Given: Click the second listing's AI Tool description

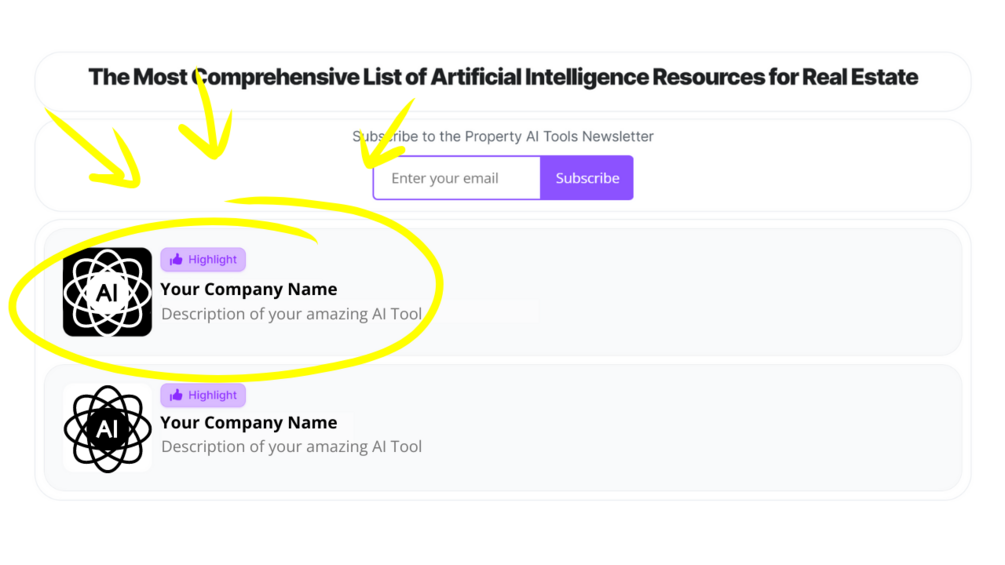Looking at the screenshot, I should [x=292, y=447].
